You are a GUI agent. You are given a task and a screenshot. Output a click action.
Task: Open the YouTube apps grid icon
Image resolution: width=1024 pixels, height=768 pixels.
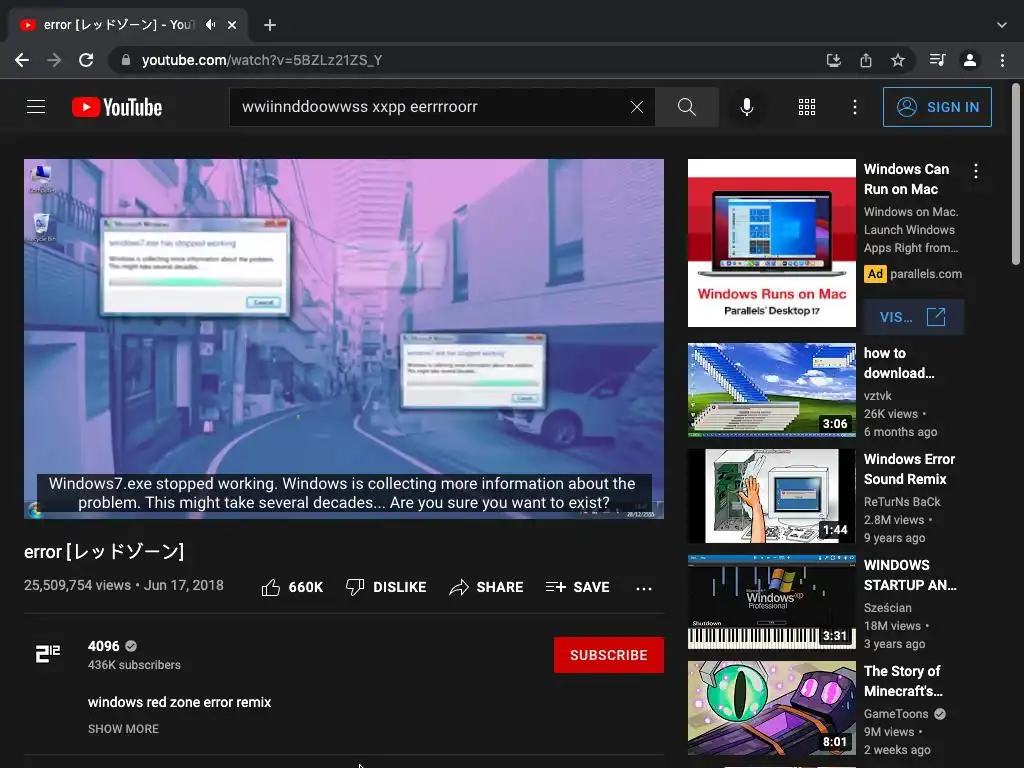click(807, 106)
